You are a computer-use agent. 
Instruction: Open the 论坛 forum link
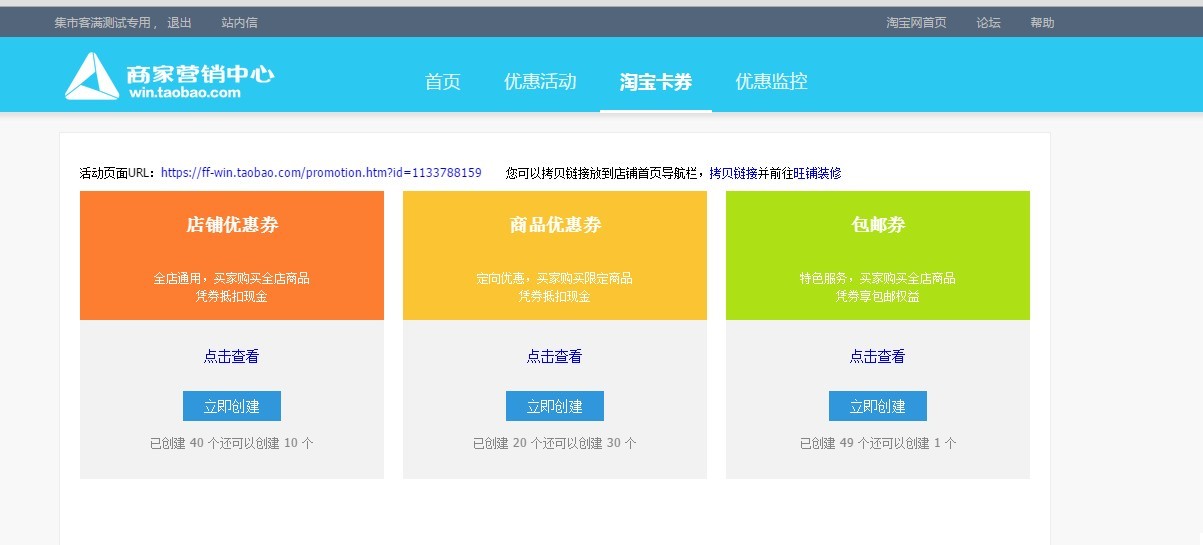(988, 22)
